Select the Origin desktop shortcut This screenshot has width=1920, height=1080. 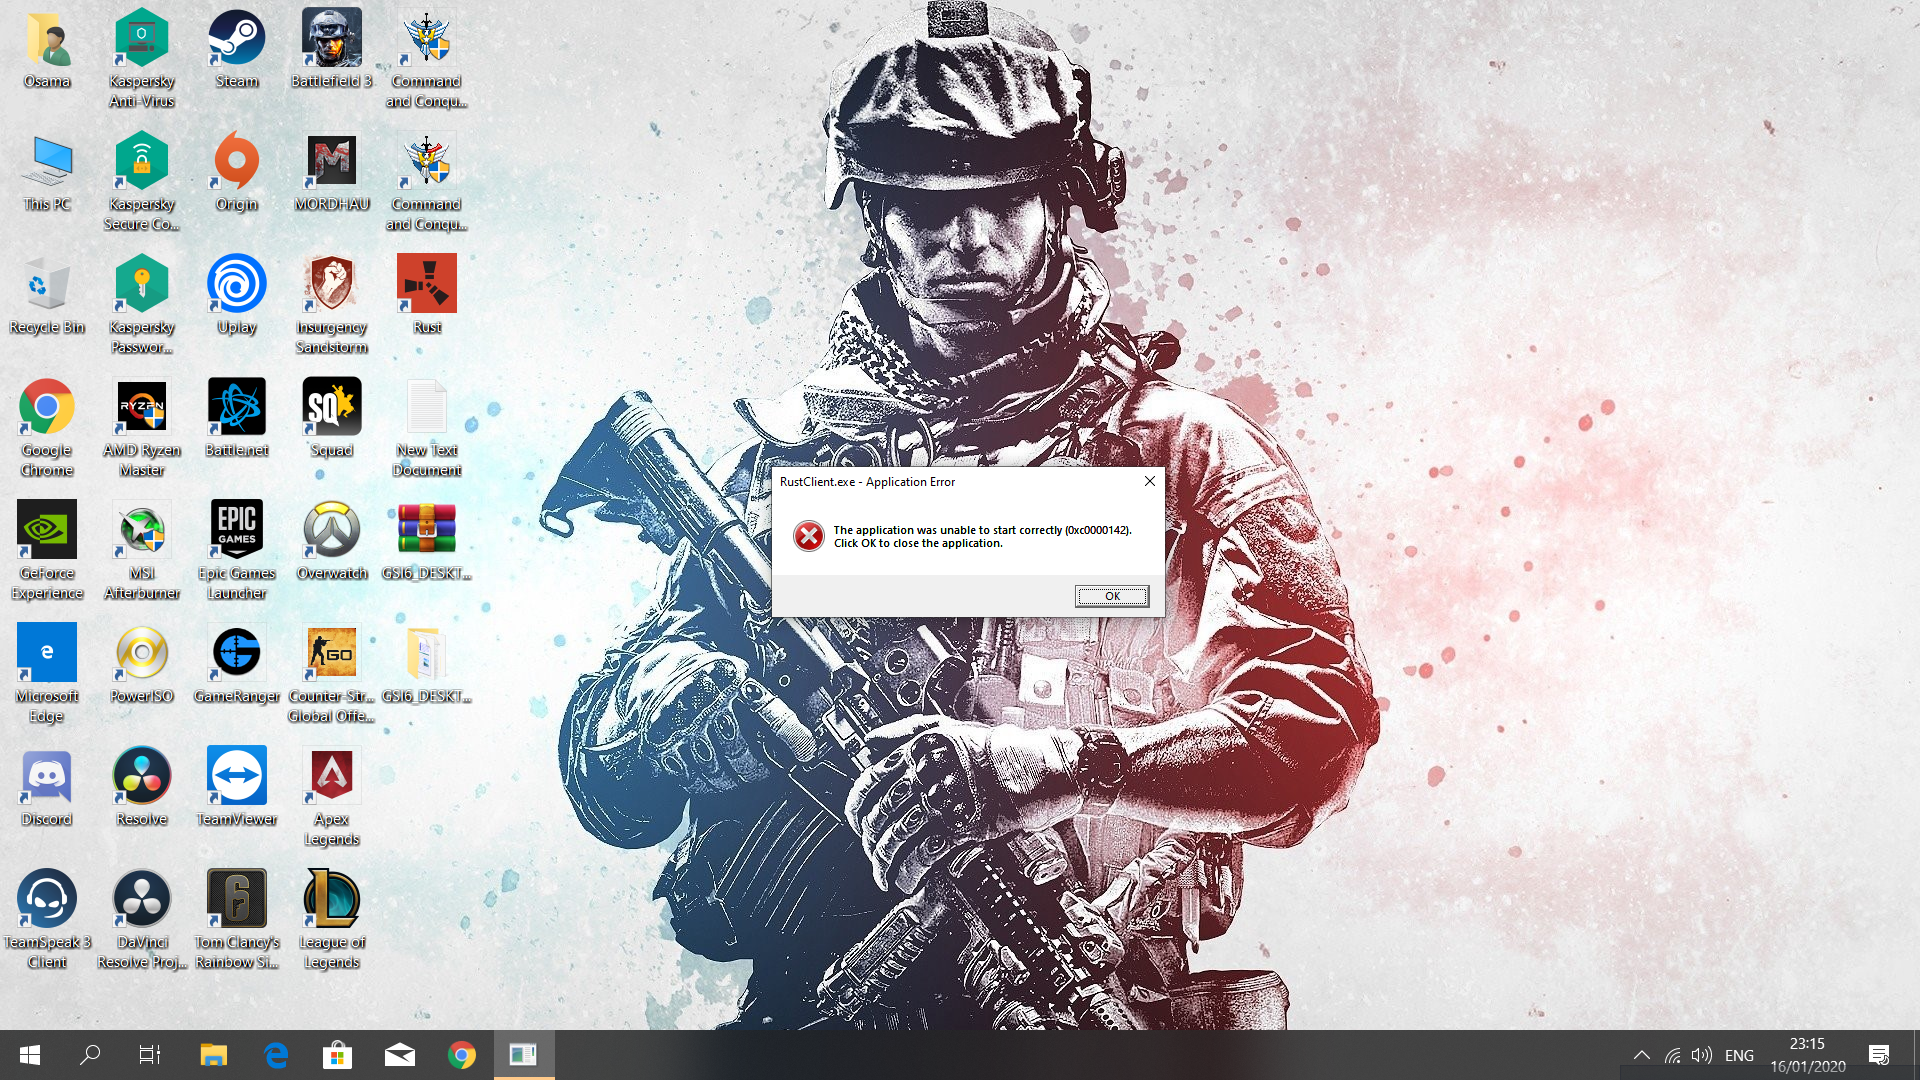pyautogui.click(x=237, y=162)
